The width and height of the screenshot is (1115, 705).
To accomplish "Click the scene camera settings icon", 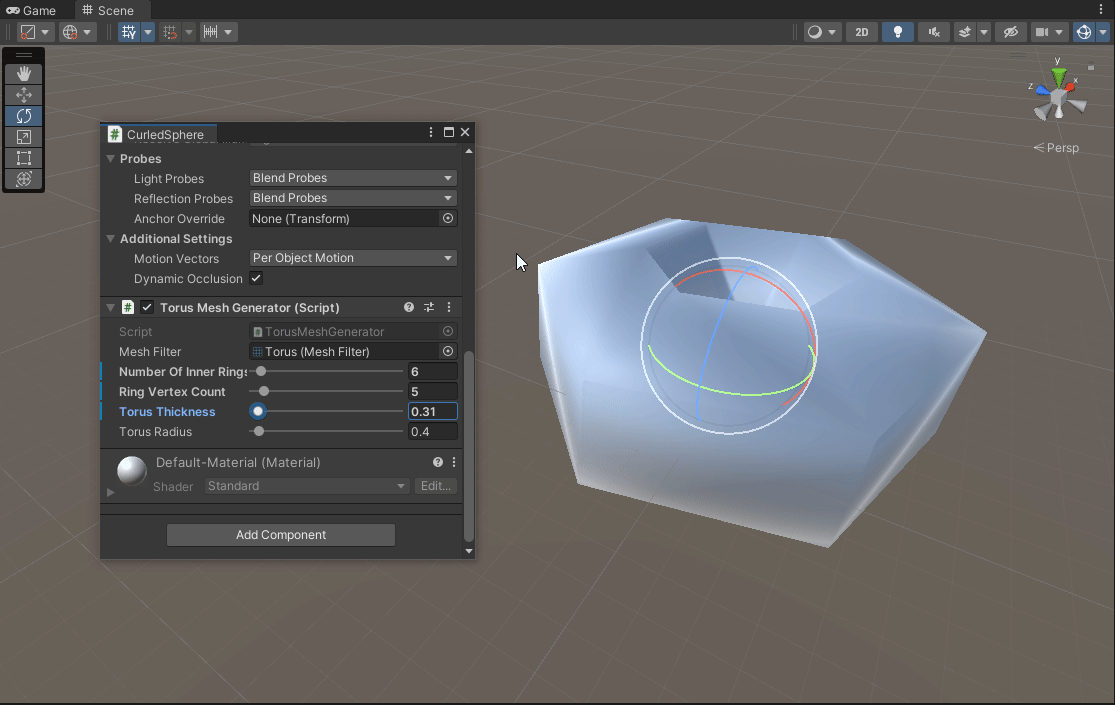I will [x=1042, y=32].
